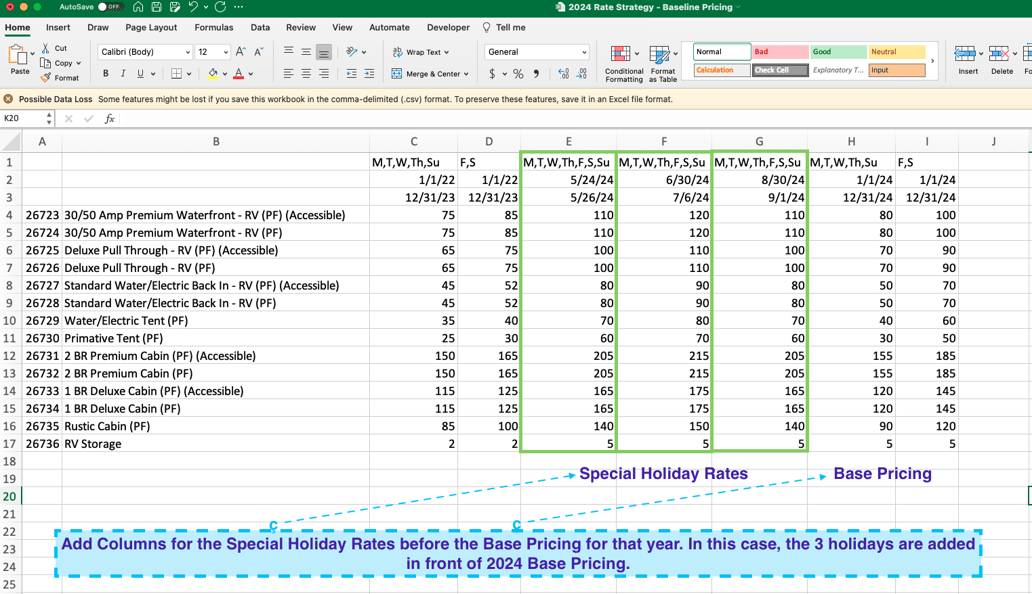
Task: Apply the Fill Color icon
Action: 213,73
